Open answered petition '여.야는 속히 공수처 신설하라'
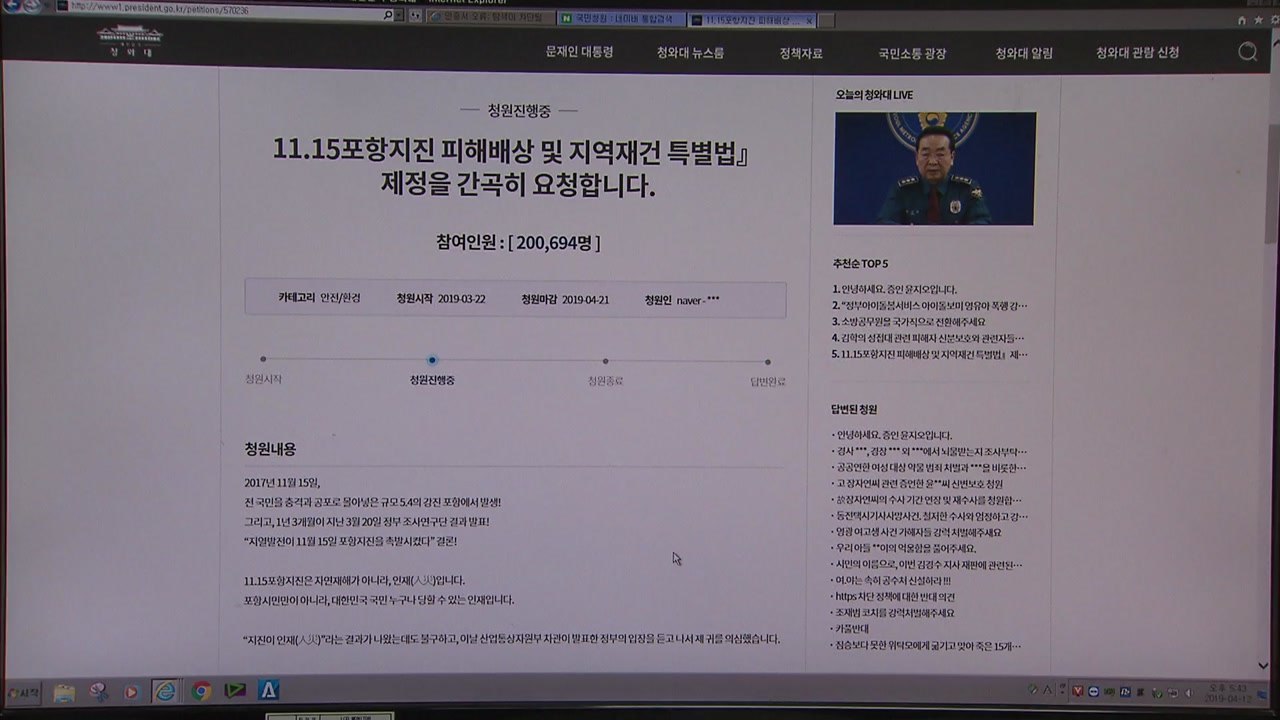 coord(891,580)
